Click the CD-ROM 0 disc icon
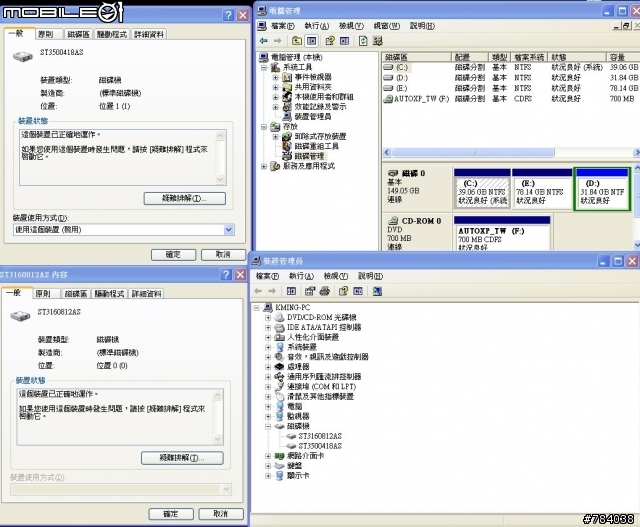This screenshot has width=640, height=527. [393, 221]
